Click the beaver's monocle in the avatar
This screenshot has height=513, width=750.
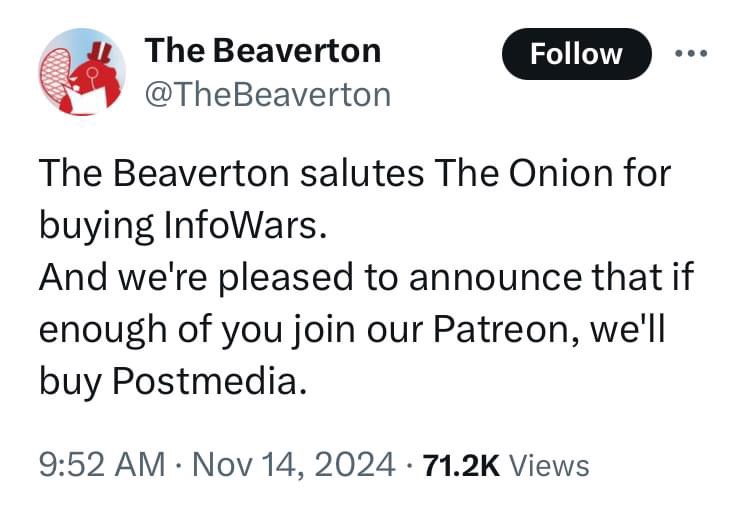click(x=92, y=73)
